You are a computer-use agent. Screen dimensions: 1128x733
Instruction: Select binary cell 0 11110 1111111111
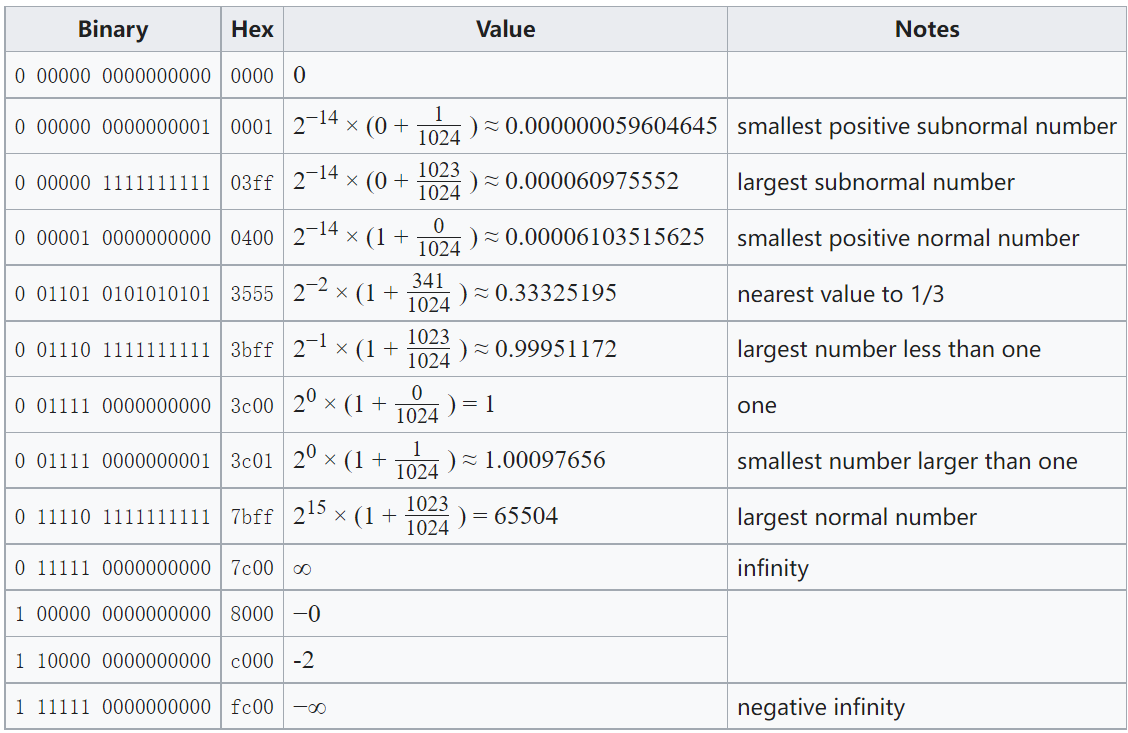click(x=113, y=517)
